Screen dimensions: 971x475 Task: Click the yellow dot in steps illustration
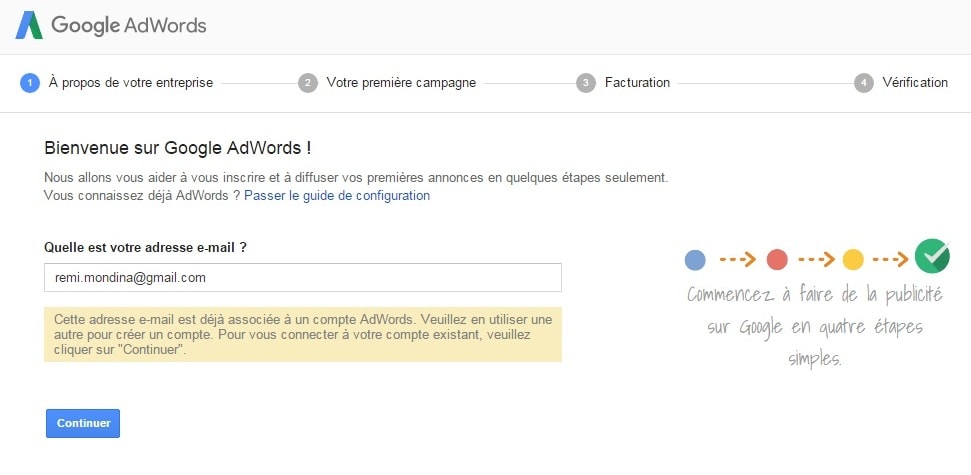click(853, 259)
